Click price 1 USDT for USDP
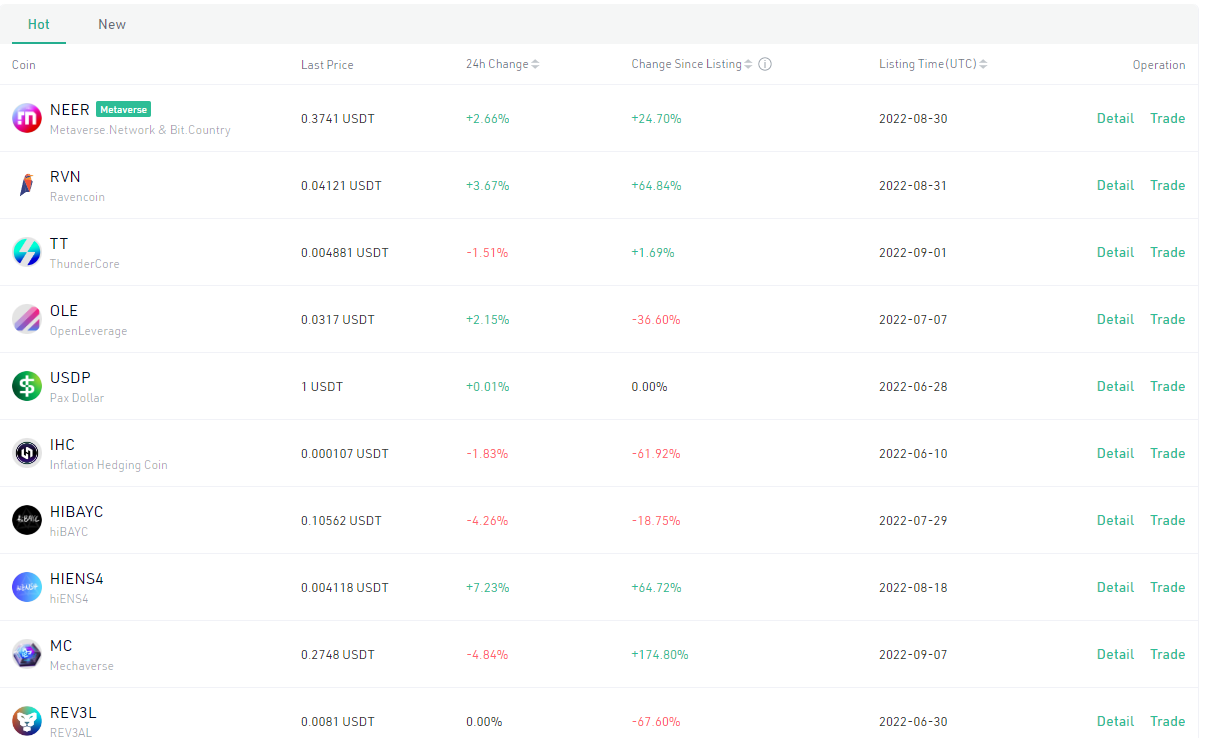 pyautogui.click(x=322, y=386)
